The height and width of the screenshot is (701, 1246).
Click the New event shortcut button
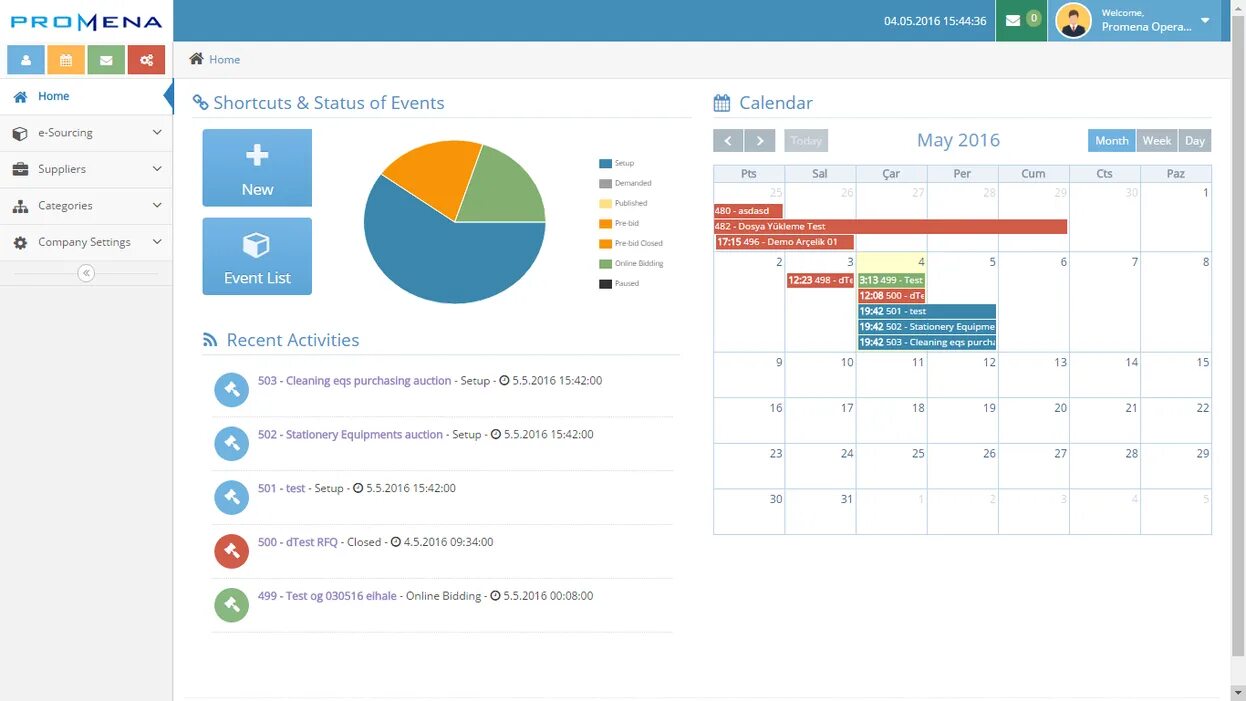[257, 168]
